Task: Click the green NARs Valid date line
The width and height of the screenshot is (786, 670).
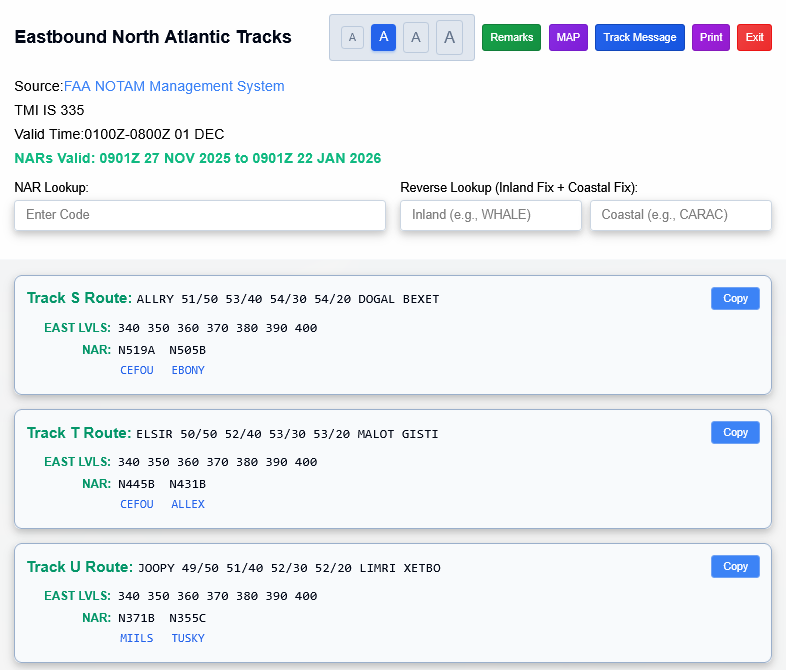Action: (x=198, y=158)
